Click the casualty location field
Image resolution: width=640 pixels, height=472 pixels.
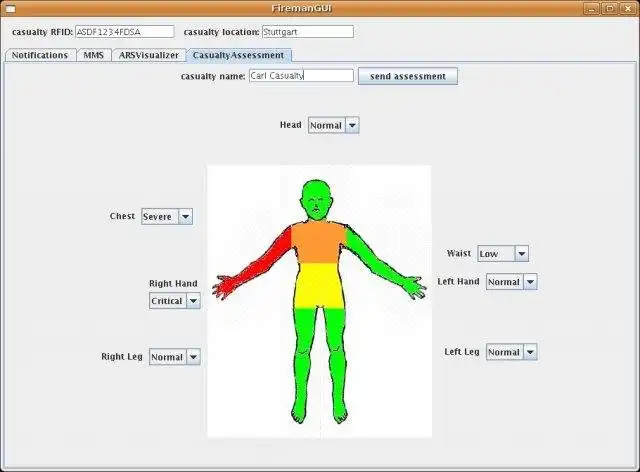pos(307,32)
